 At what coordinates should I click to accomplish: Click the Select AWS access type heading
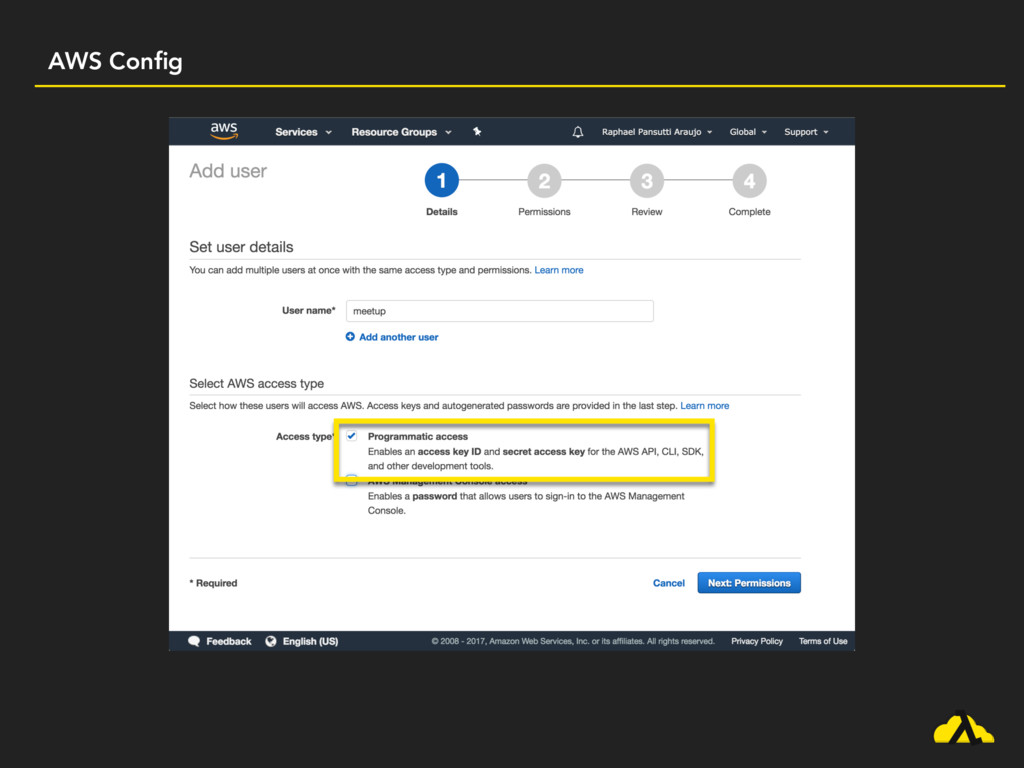coord(257,383)
